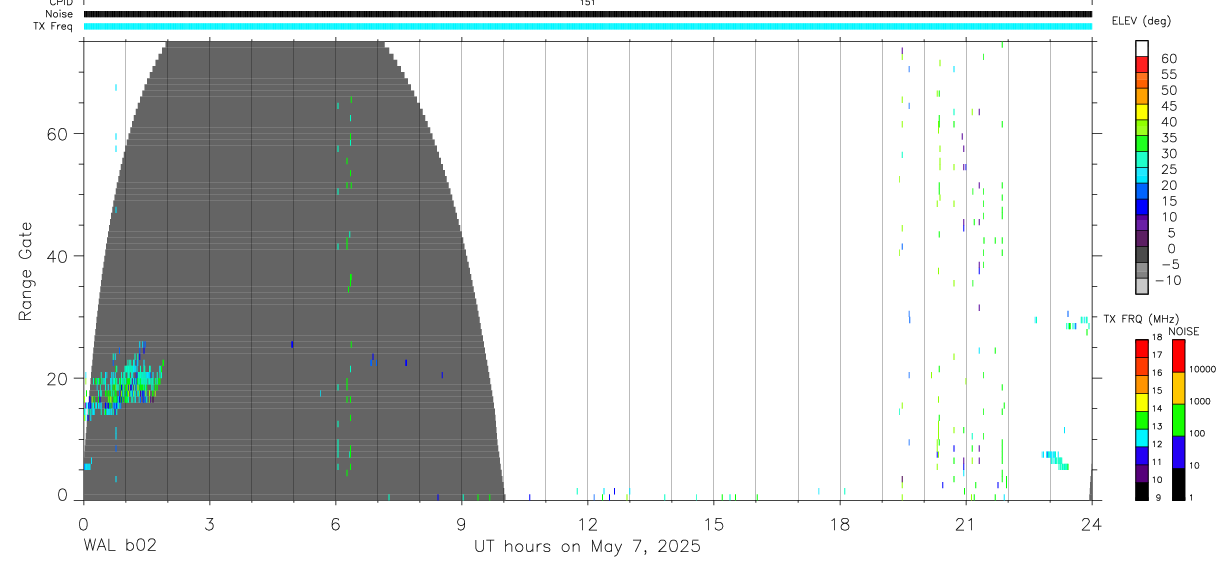1228x567 pixels.
Task: Click the 'TX Freq' row label at top left
Action: (55, 26)
